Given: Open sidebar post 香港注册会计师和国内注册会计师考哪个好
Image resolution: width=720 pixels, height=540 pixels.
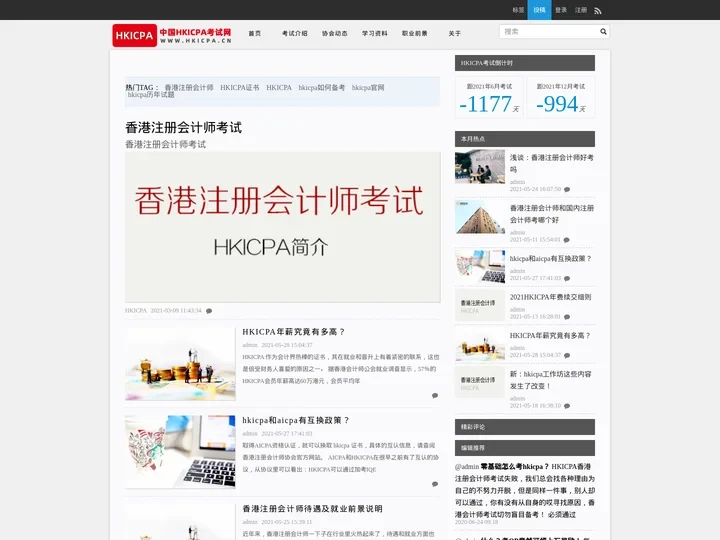Looking at the screenshot, I should pyautogui.click(x=552, y=214).
